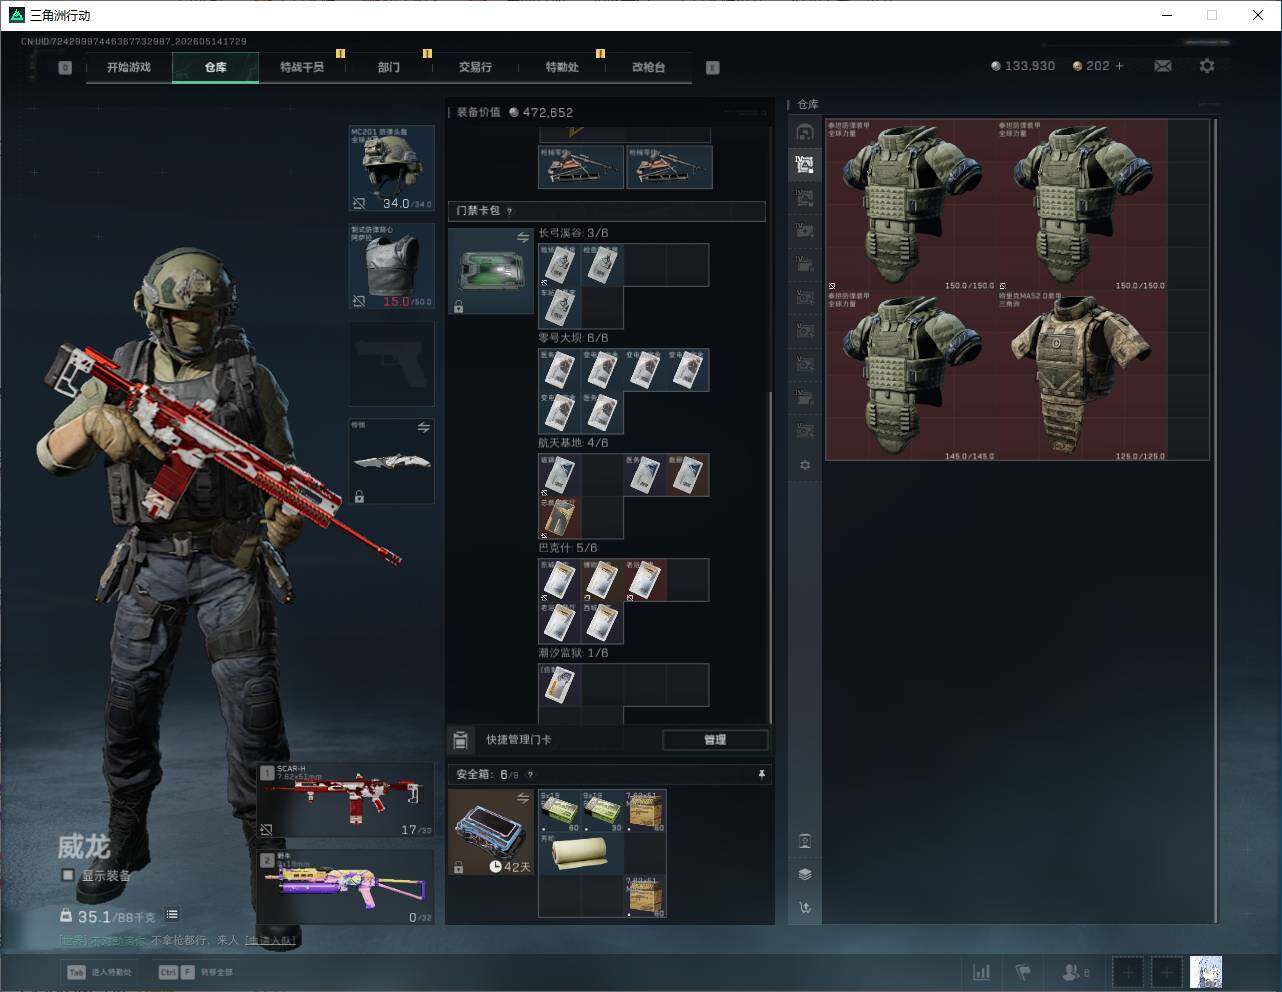
Task: Click the 133,930 currency balance
Action: pos(1023,66)
